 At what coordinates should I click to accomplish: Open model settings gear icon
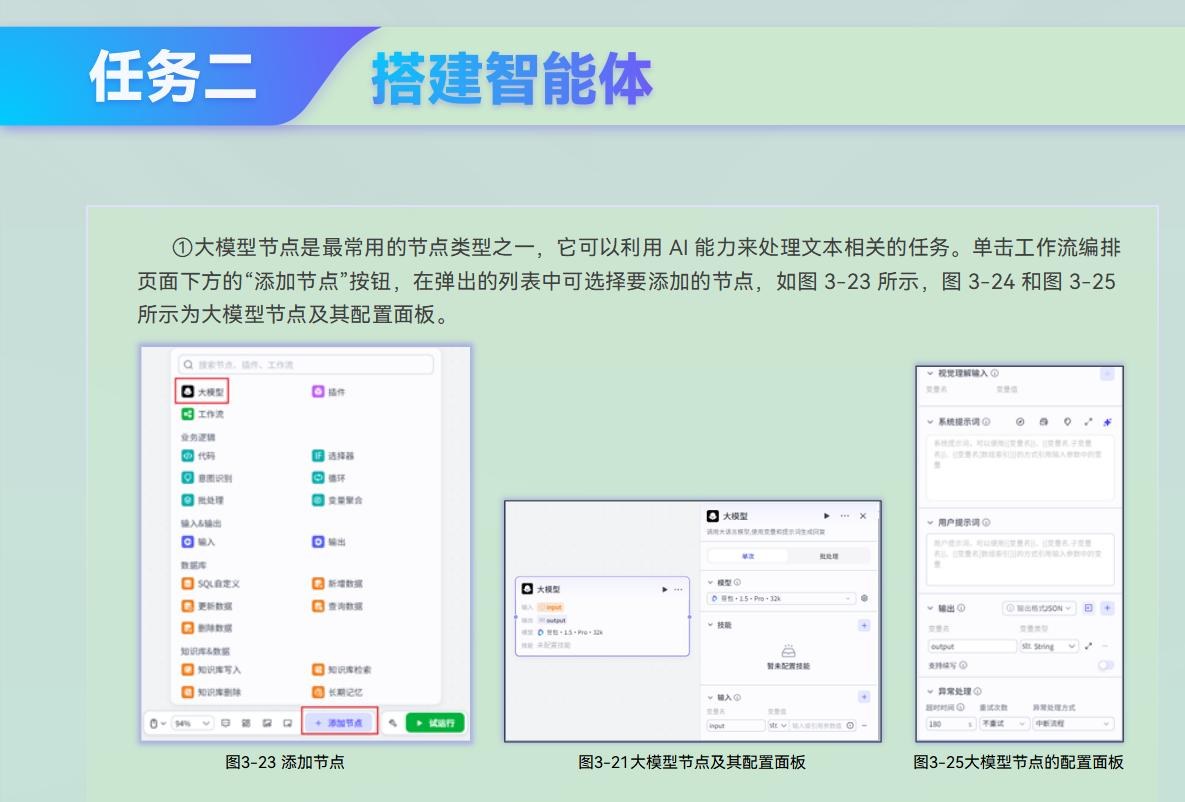click(x=865, y=598)
